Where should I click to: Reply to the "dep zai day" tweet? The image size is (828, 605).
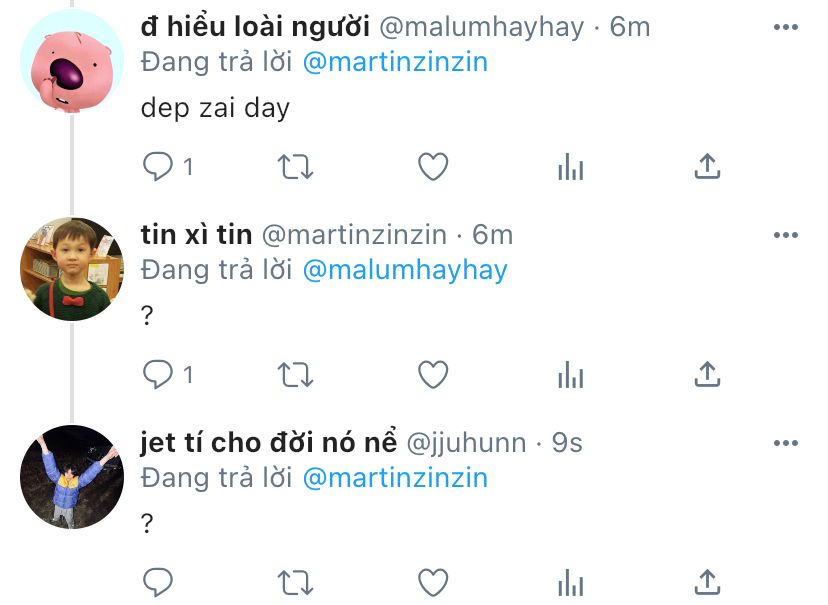coord(158,167)
